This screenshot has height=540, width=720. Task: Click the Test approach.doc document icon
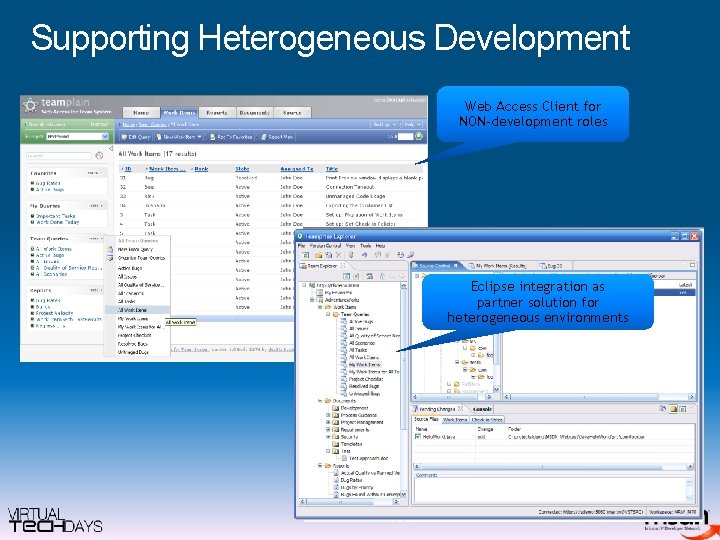tap(344, 458)
